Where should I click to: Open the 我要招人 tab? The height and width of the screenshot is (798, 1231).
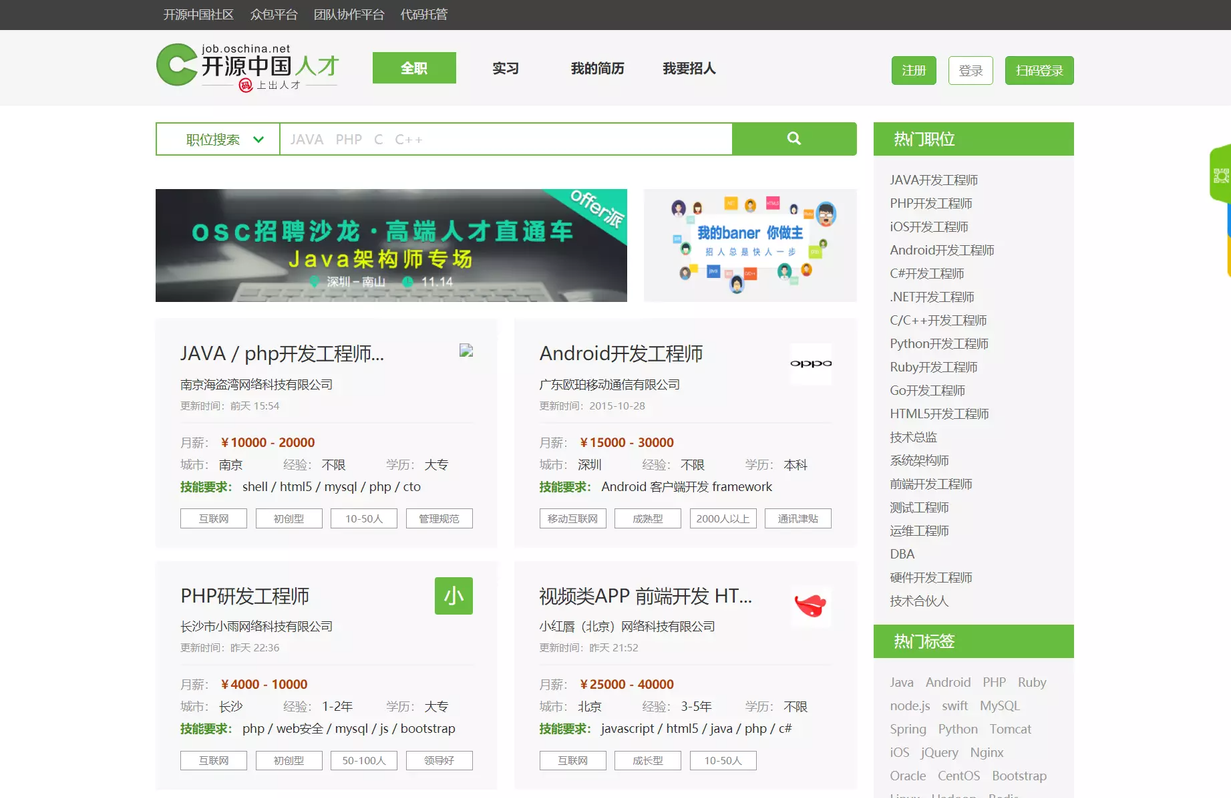689,68
